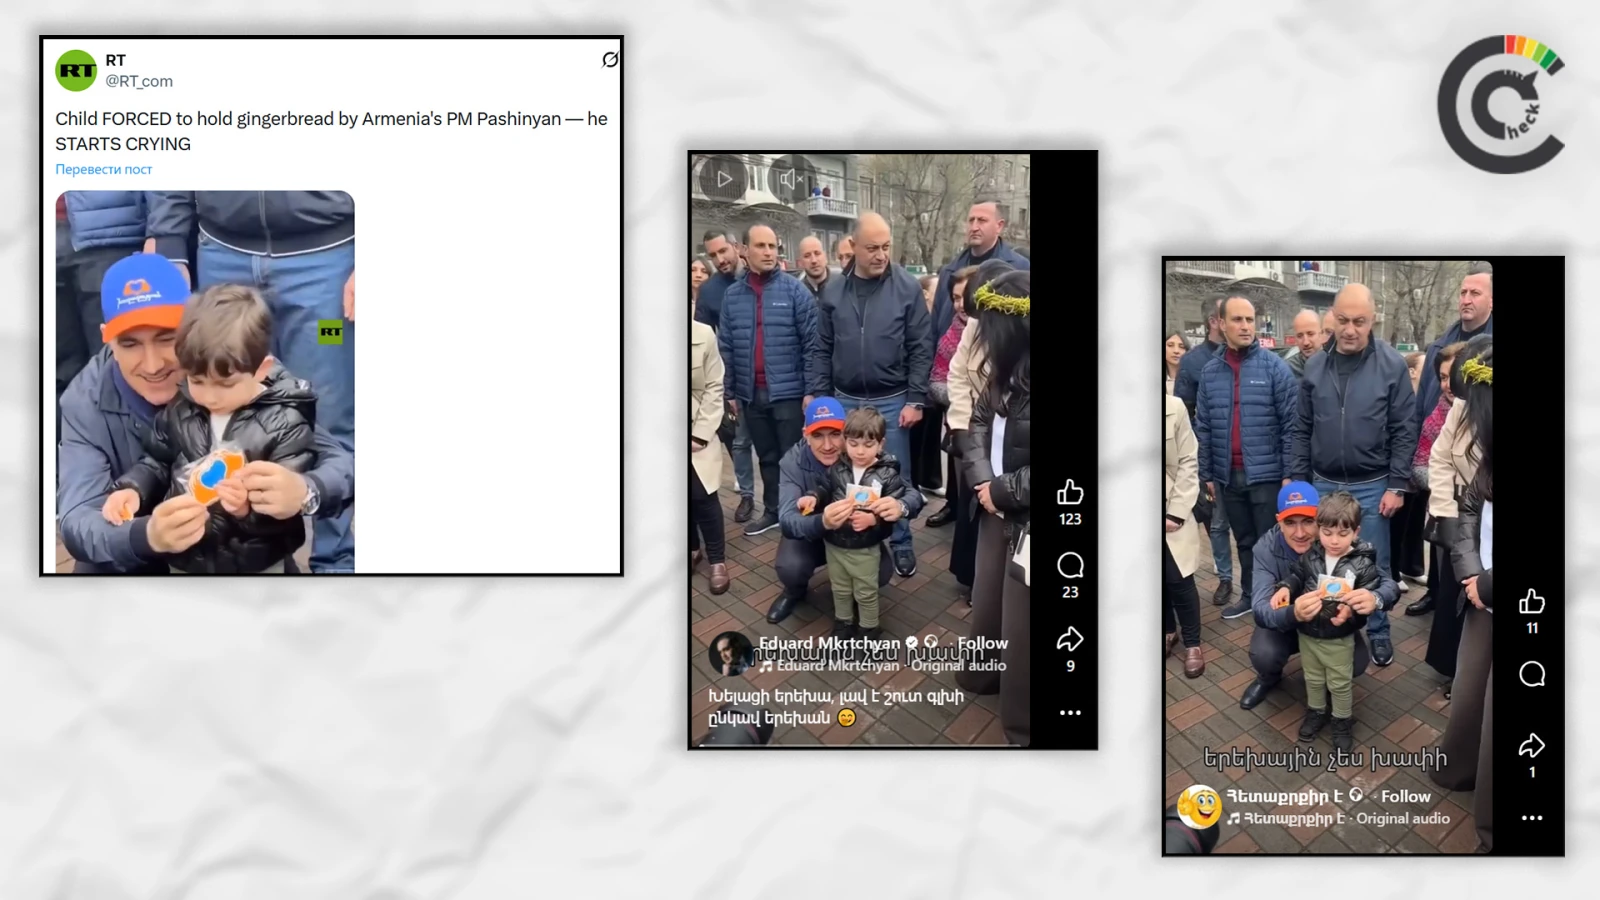The image size is (1600, 900).
Task: Share the reel with 9 shares
Action: pos(1070,639)
